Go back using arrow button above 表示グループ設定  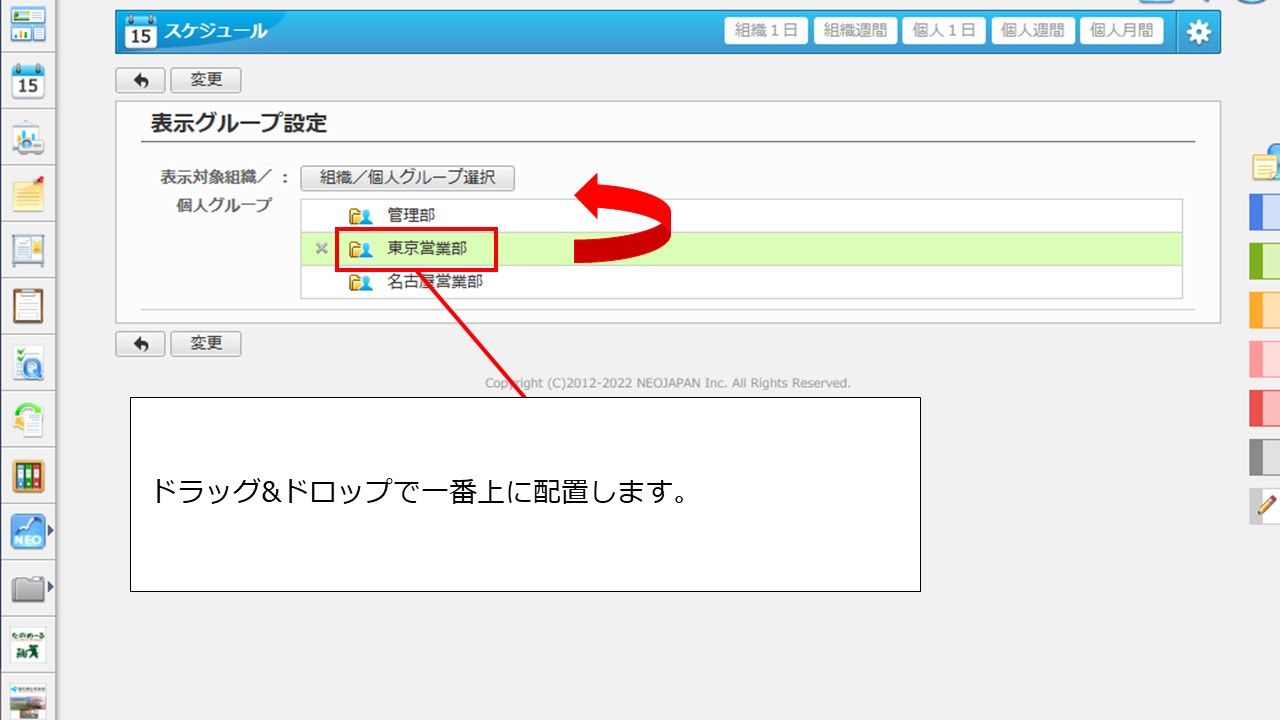point(141,80)
